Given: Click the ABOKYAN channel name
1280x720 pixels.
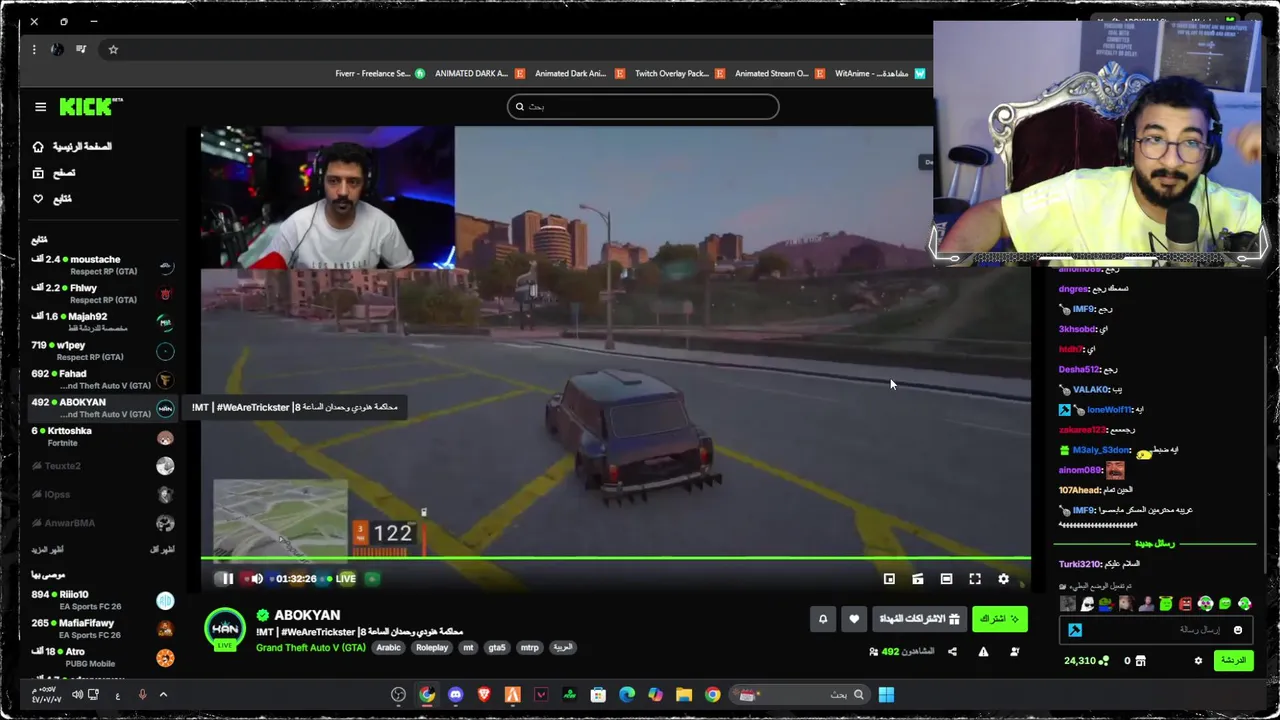Looking at the screenshot, I should (x=307, y=615).
